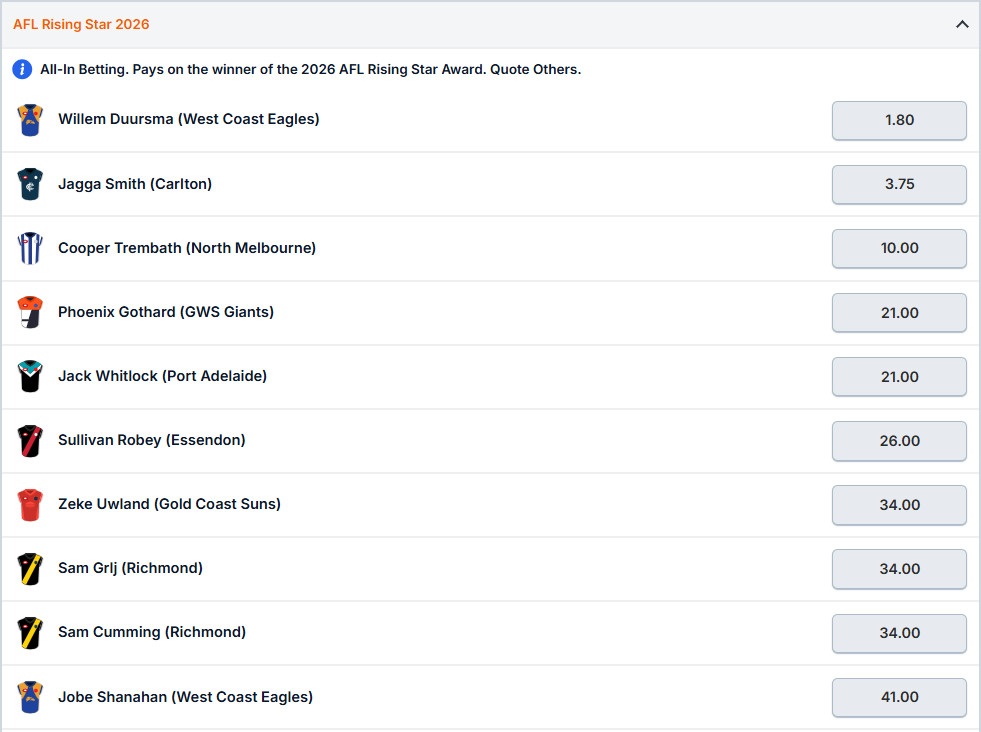
Task: Click Essendon jersey beside Sullivan Robey
Action: click(30, 440)
